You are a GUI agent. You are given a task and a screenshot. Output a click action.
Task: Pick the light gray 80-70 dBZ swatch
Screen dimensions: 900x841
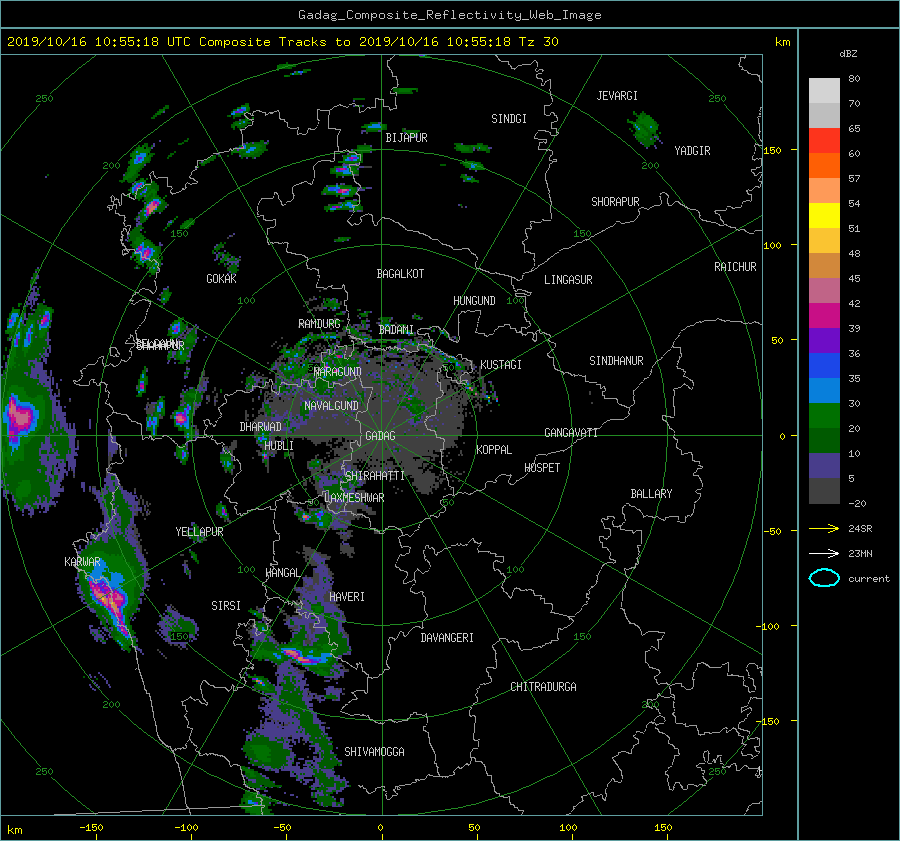point(824,90)
